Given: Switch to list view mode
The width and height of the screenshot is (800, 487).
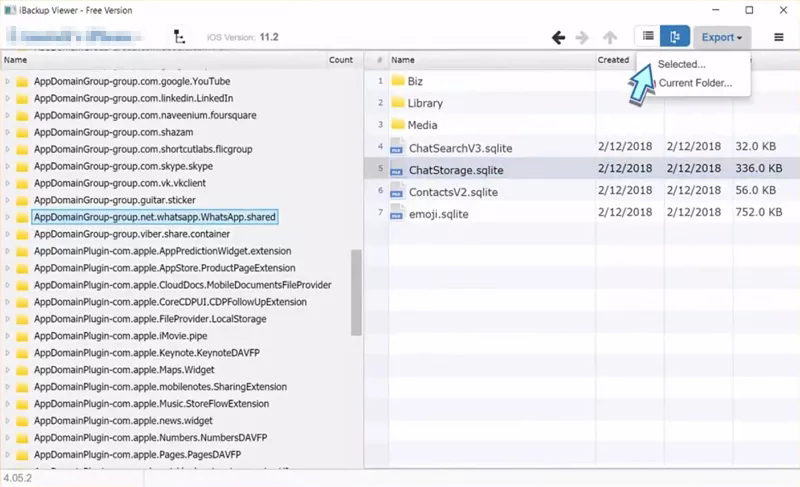Looking at the screenshot, I should (x=648, y=36).
